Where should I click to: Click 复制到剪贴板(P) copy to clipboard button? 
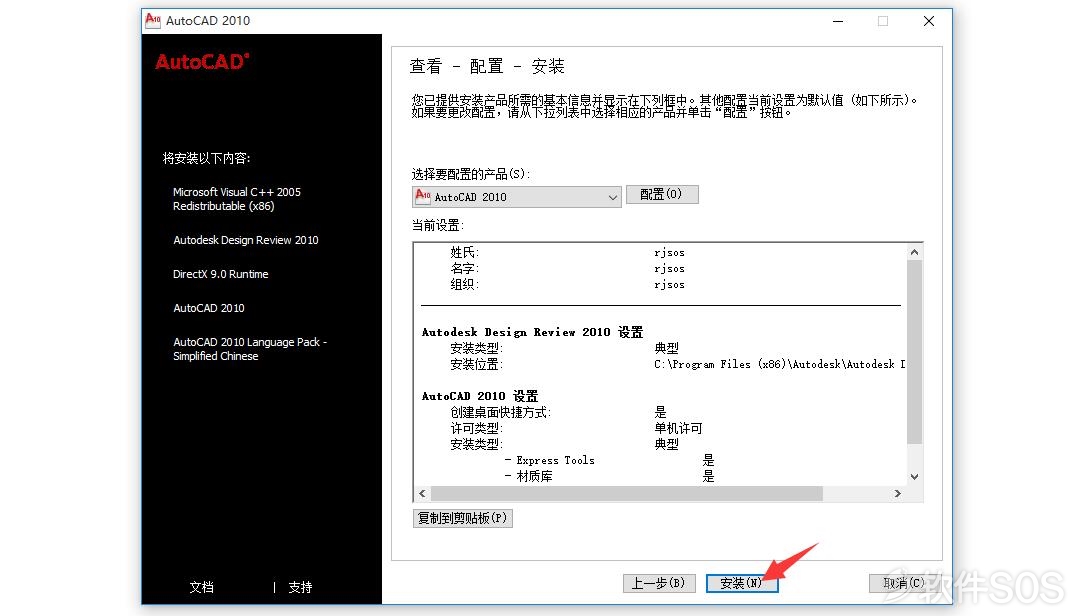463,518
